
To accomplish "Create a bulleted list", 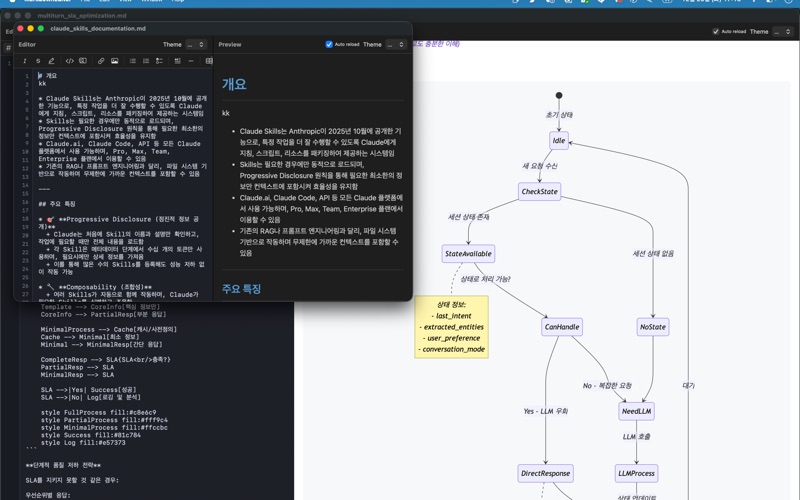I will coord(133,61).
